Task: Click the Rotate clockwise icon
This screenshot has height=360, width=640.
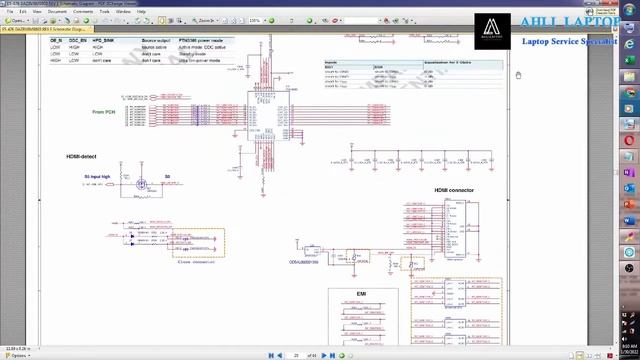Action: click(147, 21)
